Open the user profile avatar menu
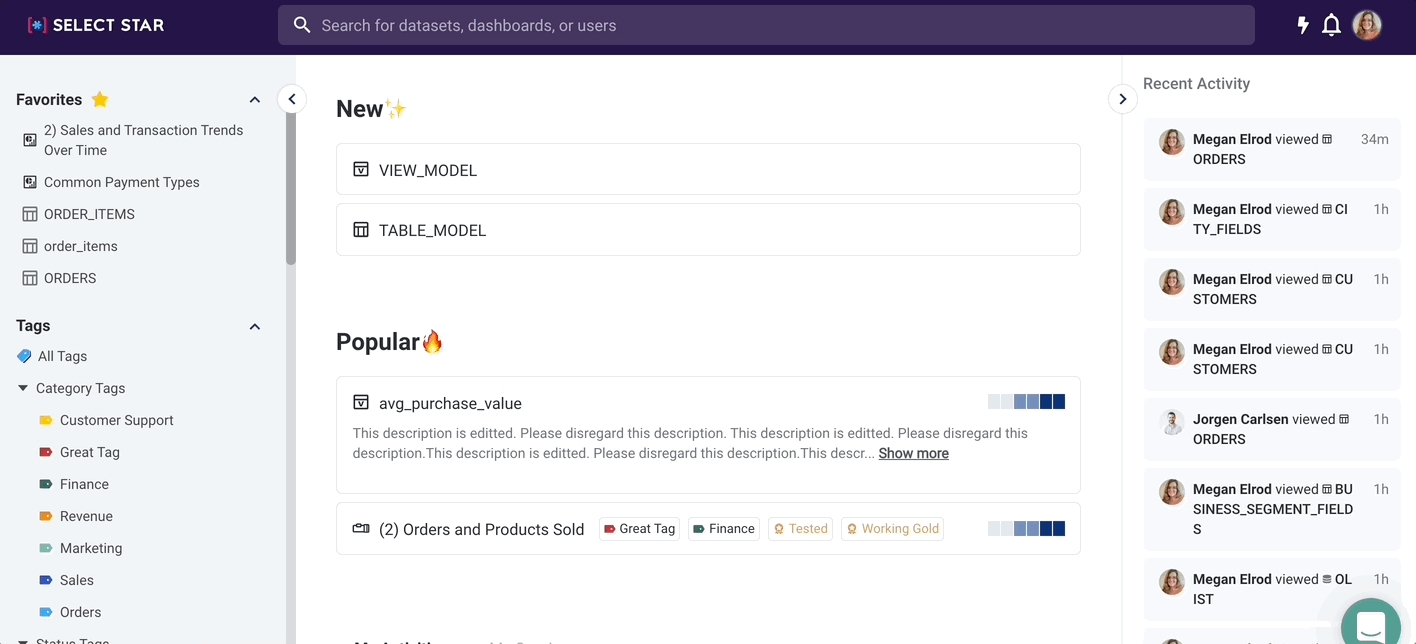This screenshot has width=1416, height=644. pos(1367,25)
